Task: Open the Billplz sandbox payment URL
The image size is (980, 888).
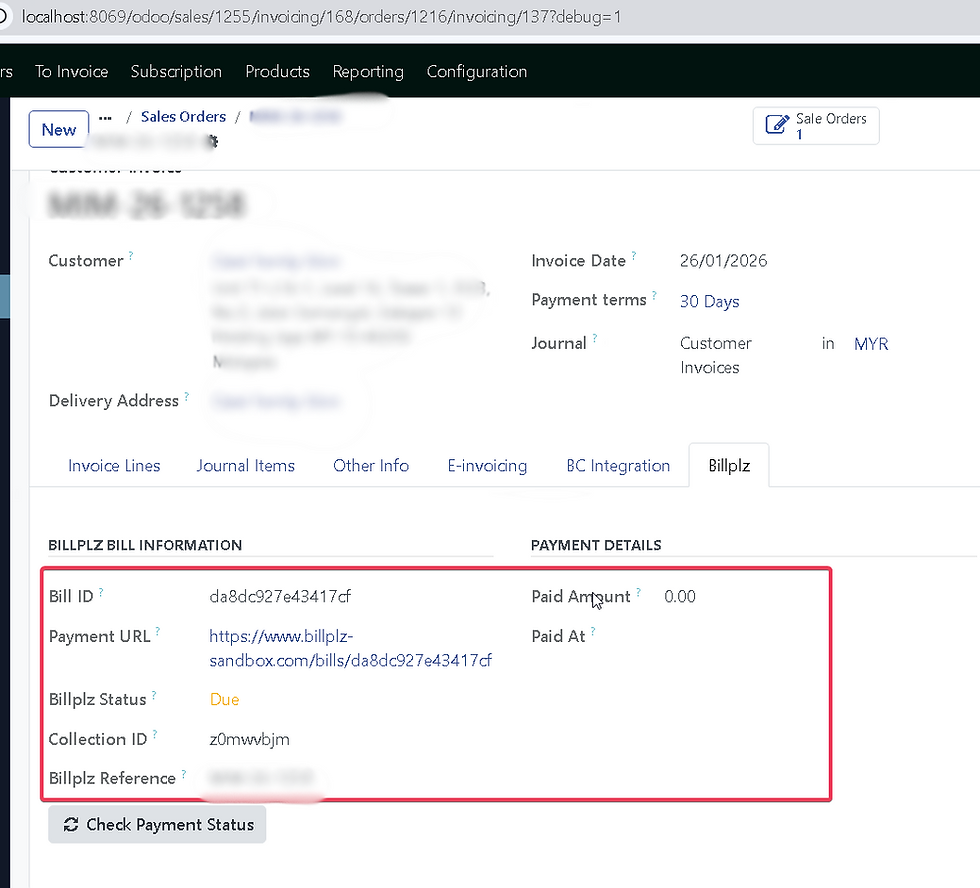Action: click(350, 648)
